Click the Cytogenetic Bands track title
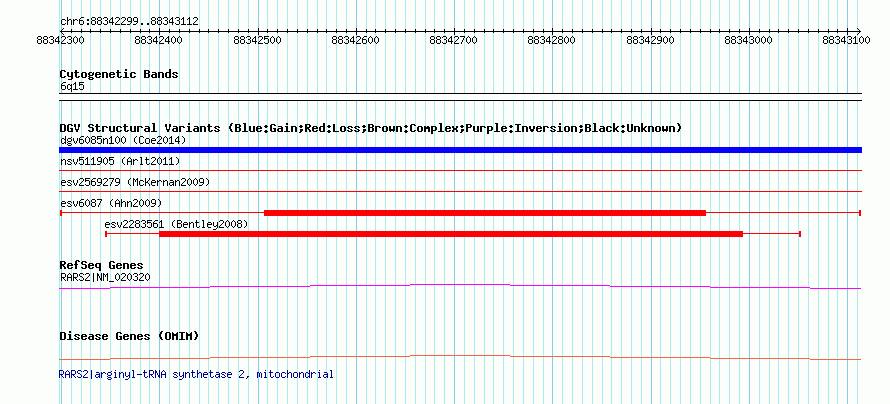 click(x=119, y=74)
